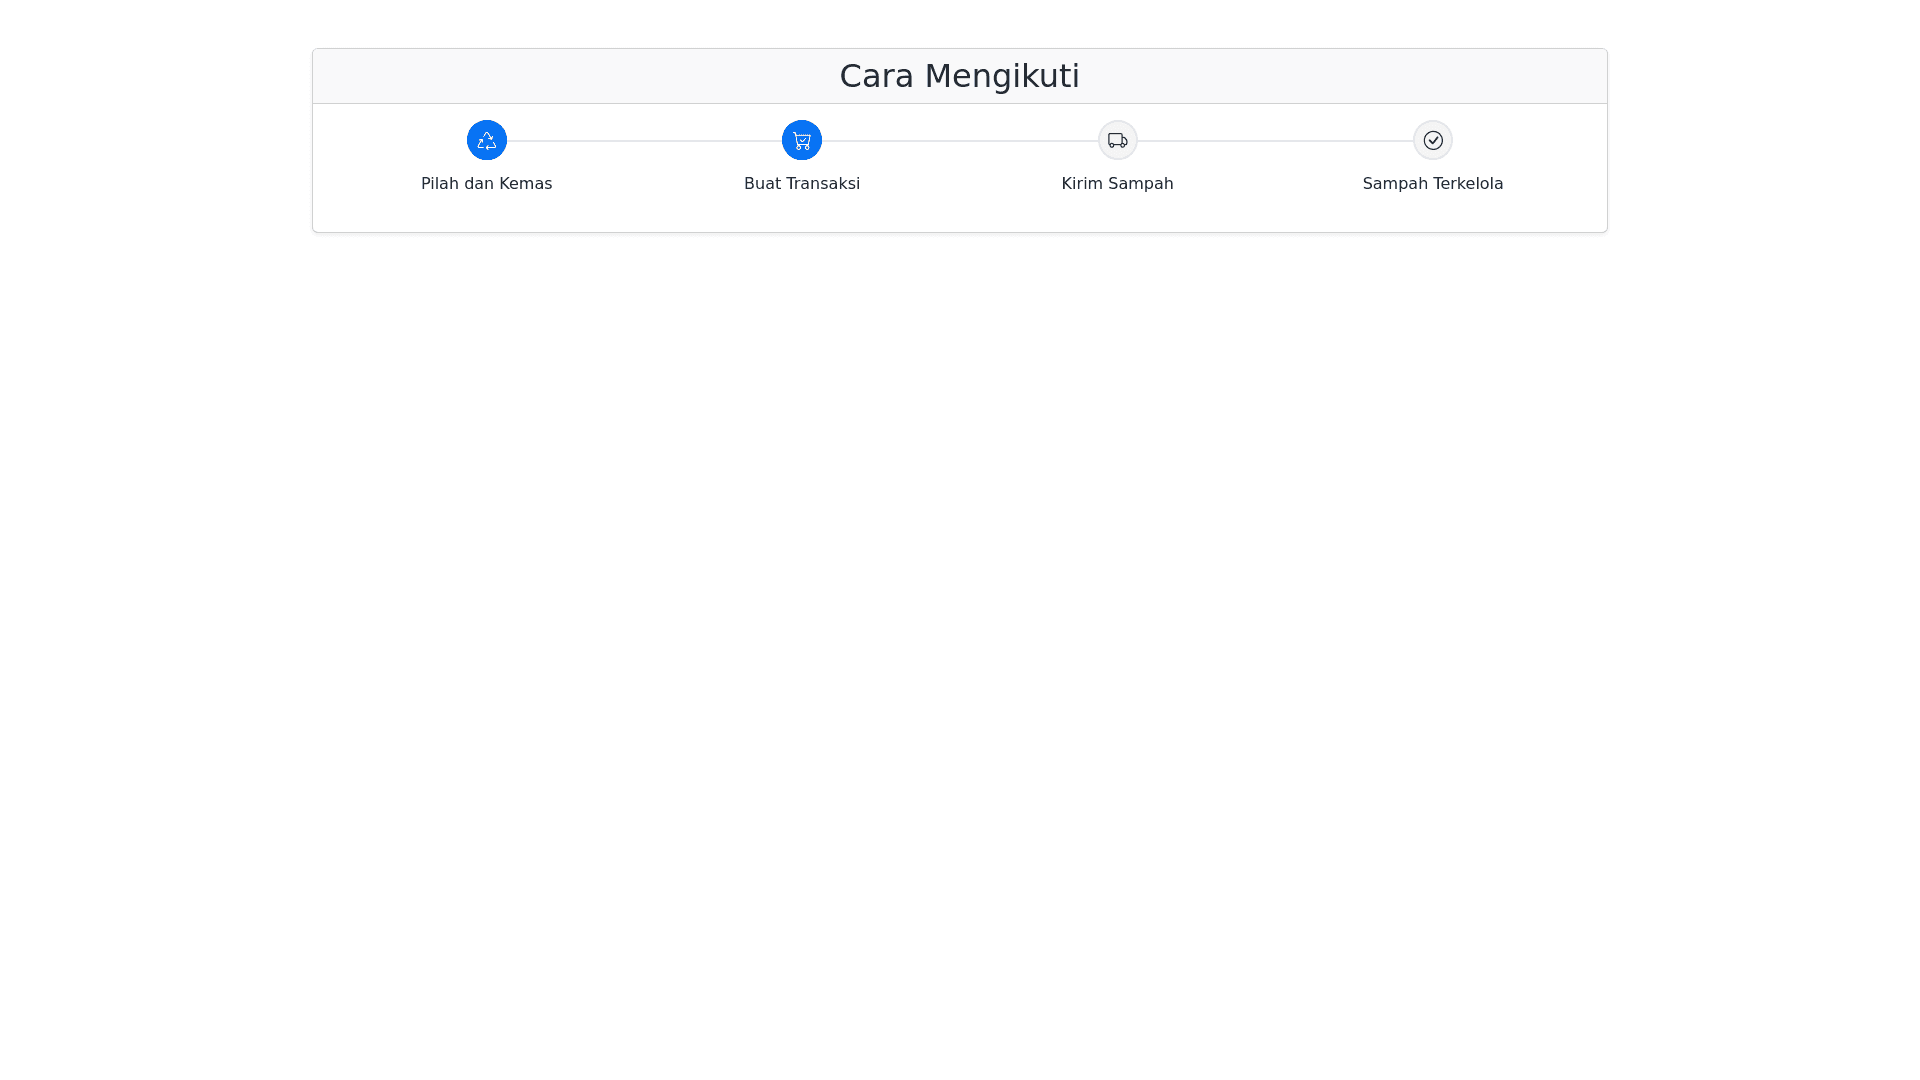
Task: Click the word "Pilah" under the recycle icon
Action: click(x=440, y=184)
